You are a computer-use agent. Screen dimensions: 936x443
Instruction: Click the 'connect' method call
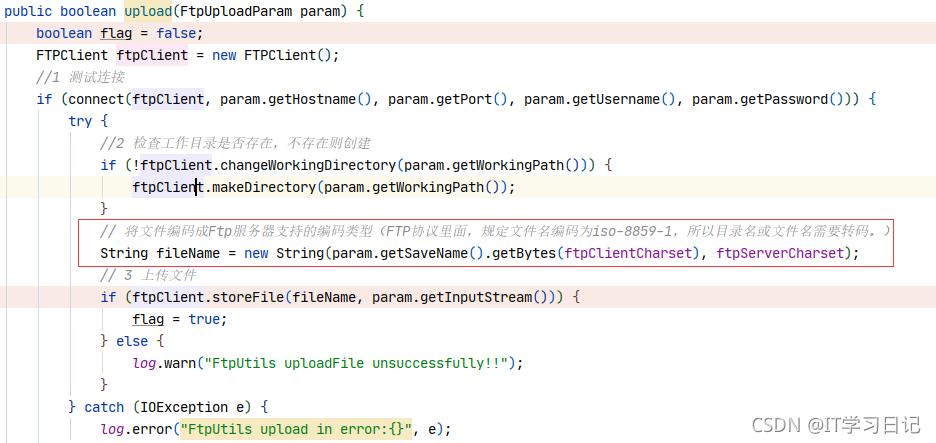(x=96, y=99)
